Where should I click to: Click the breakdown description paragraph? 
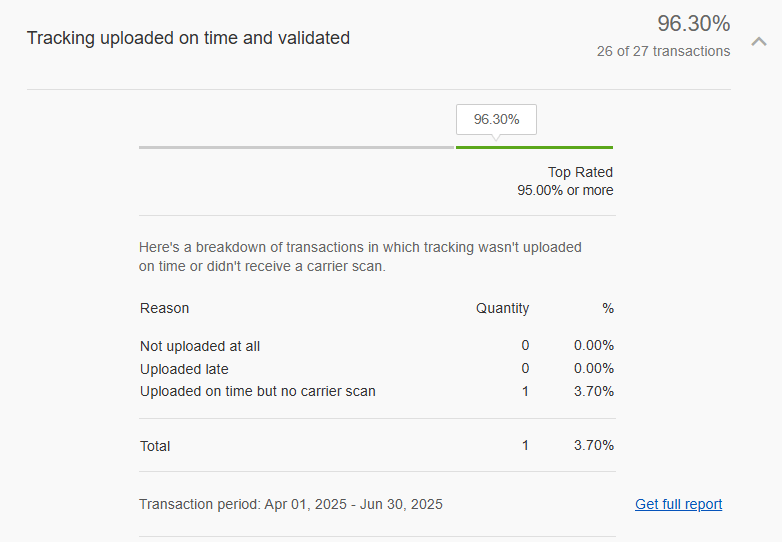[360, 256]
